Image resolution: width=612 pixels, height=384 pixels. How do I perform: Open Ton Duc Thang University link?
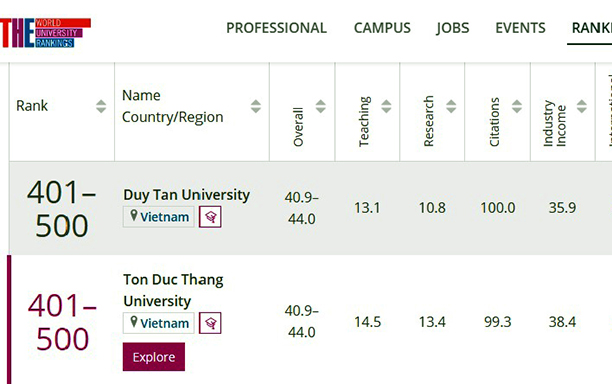coord(173,290)
